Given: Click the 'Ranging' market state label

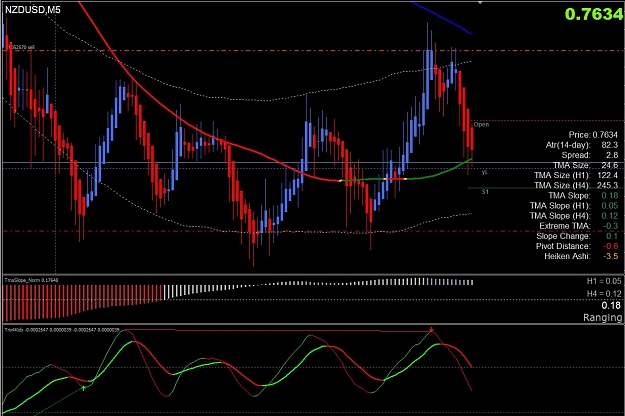Looking at the screenshot, I should tap(602, 318).
